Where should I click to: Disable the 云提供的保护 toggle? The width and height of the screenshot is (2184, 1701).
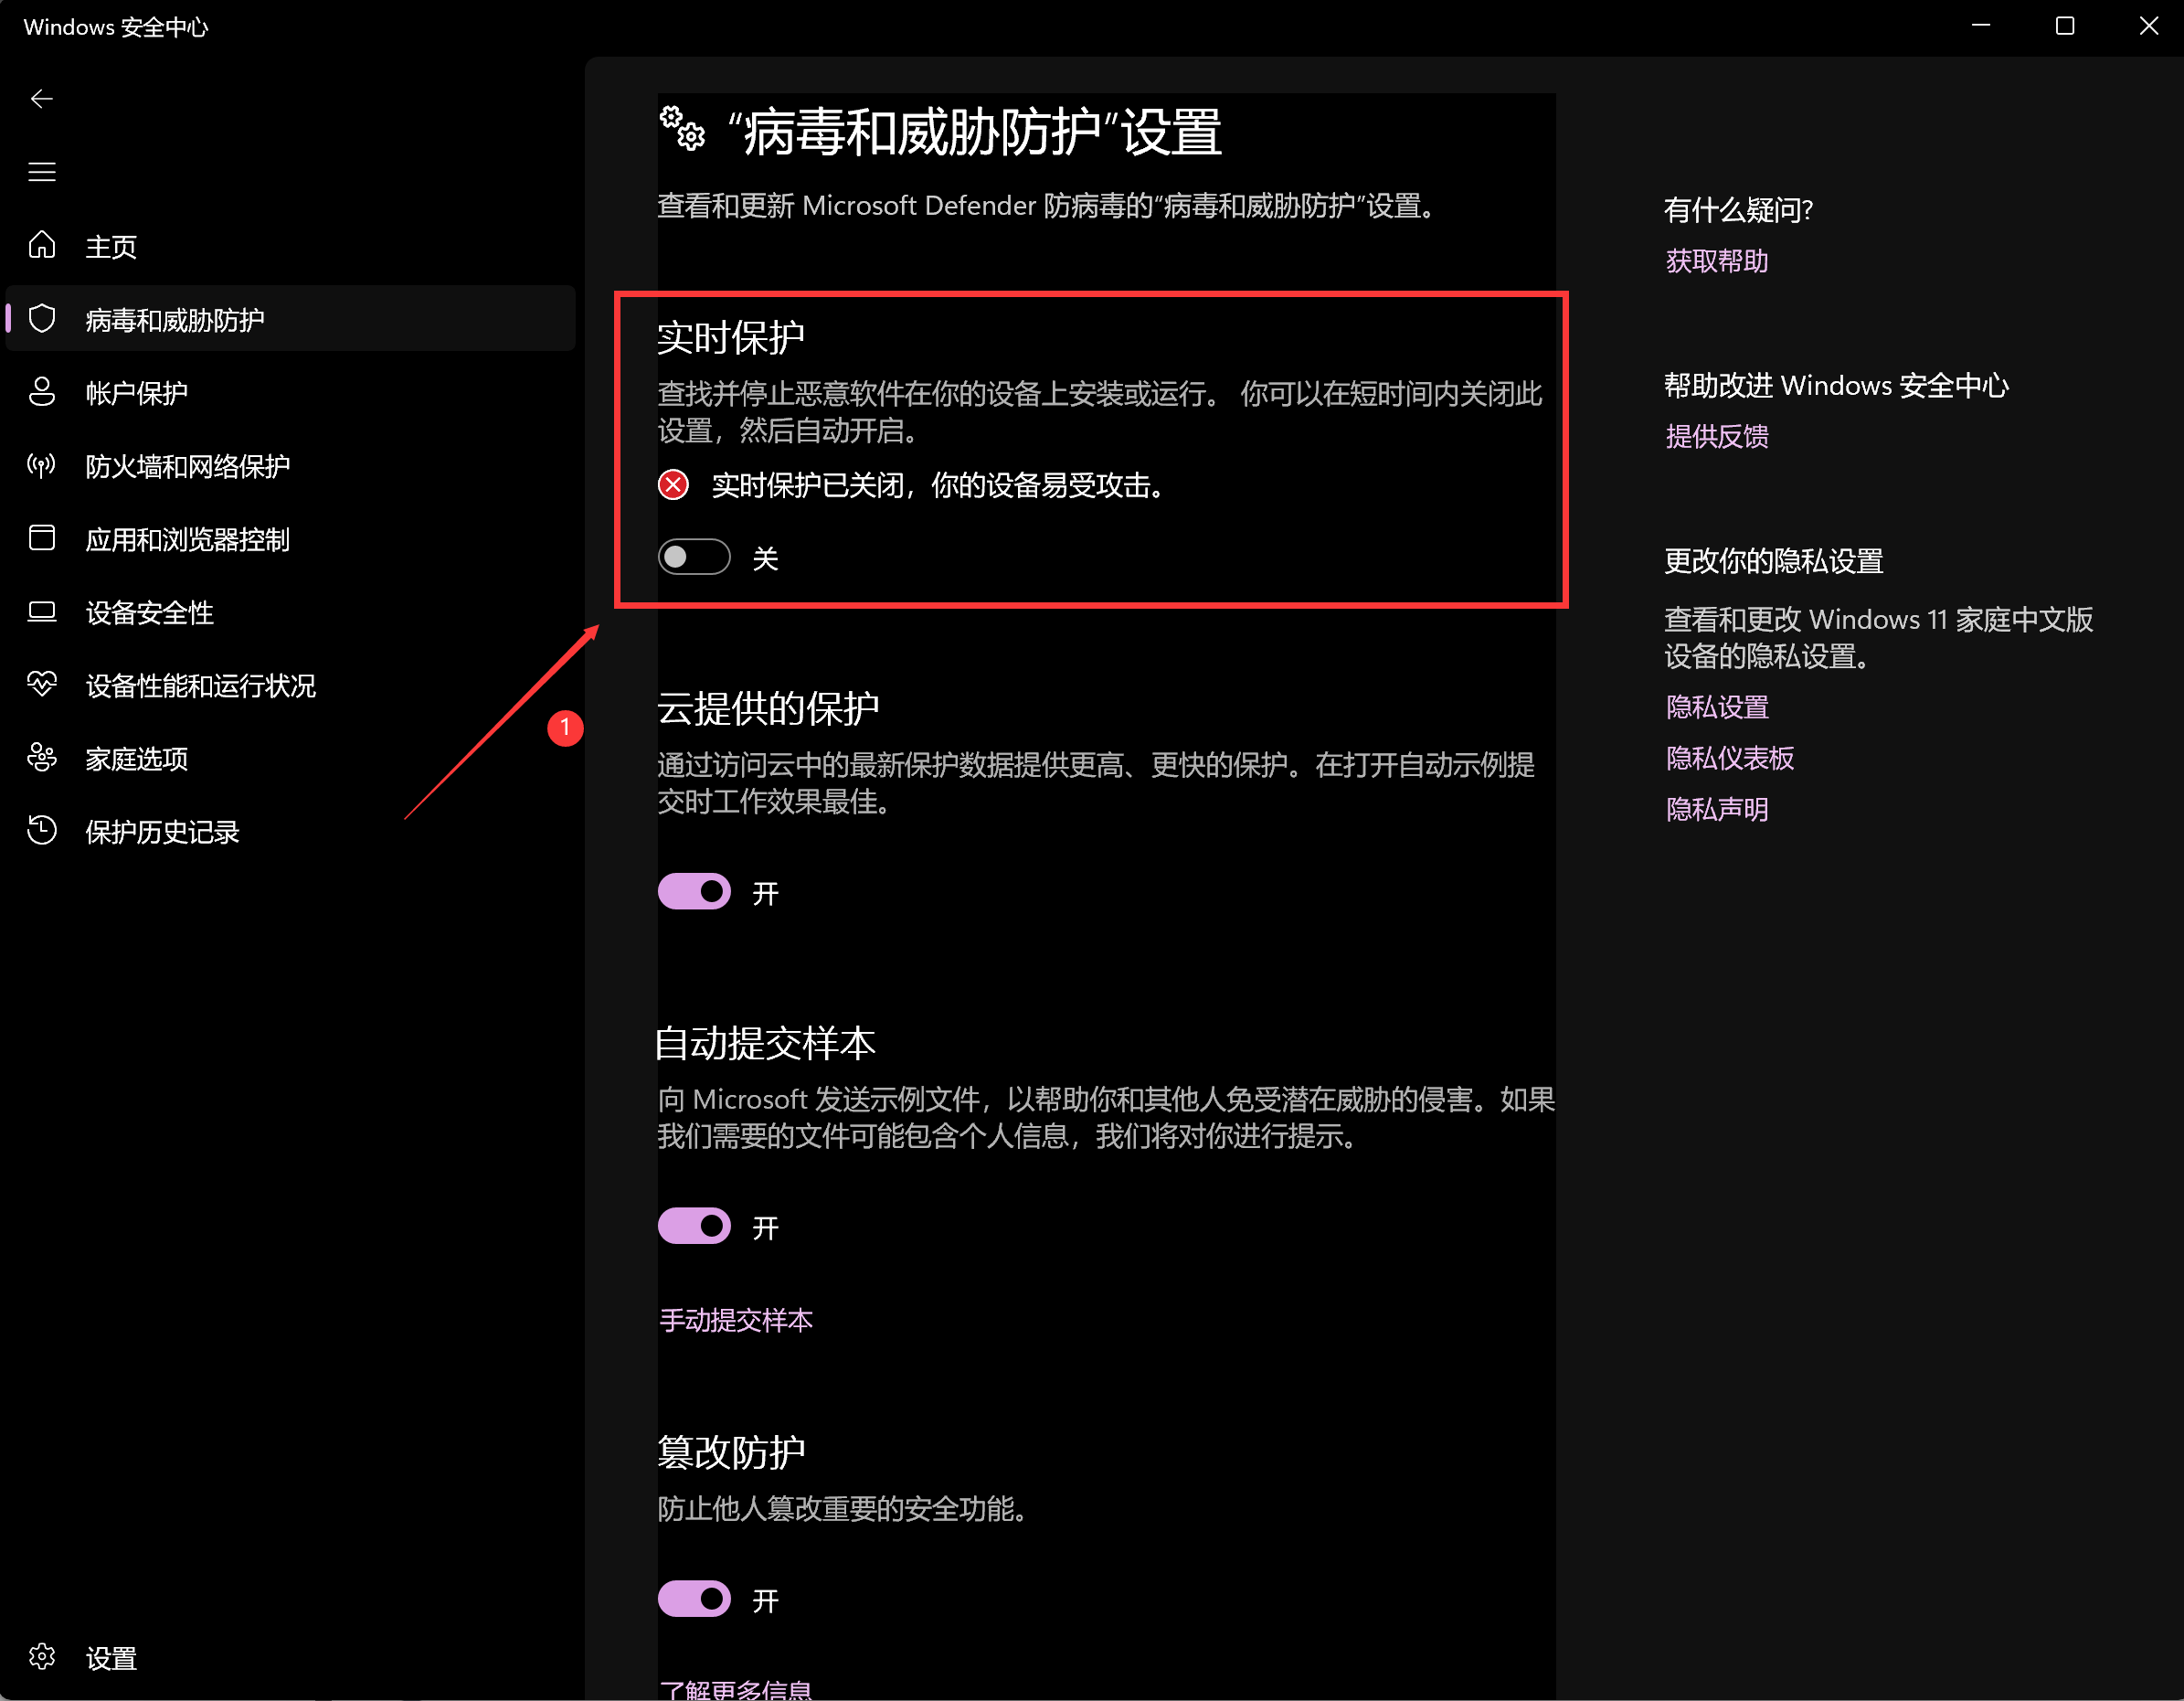point(694,891)
